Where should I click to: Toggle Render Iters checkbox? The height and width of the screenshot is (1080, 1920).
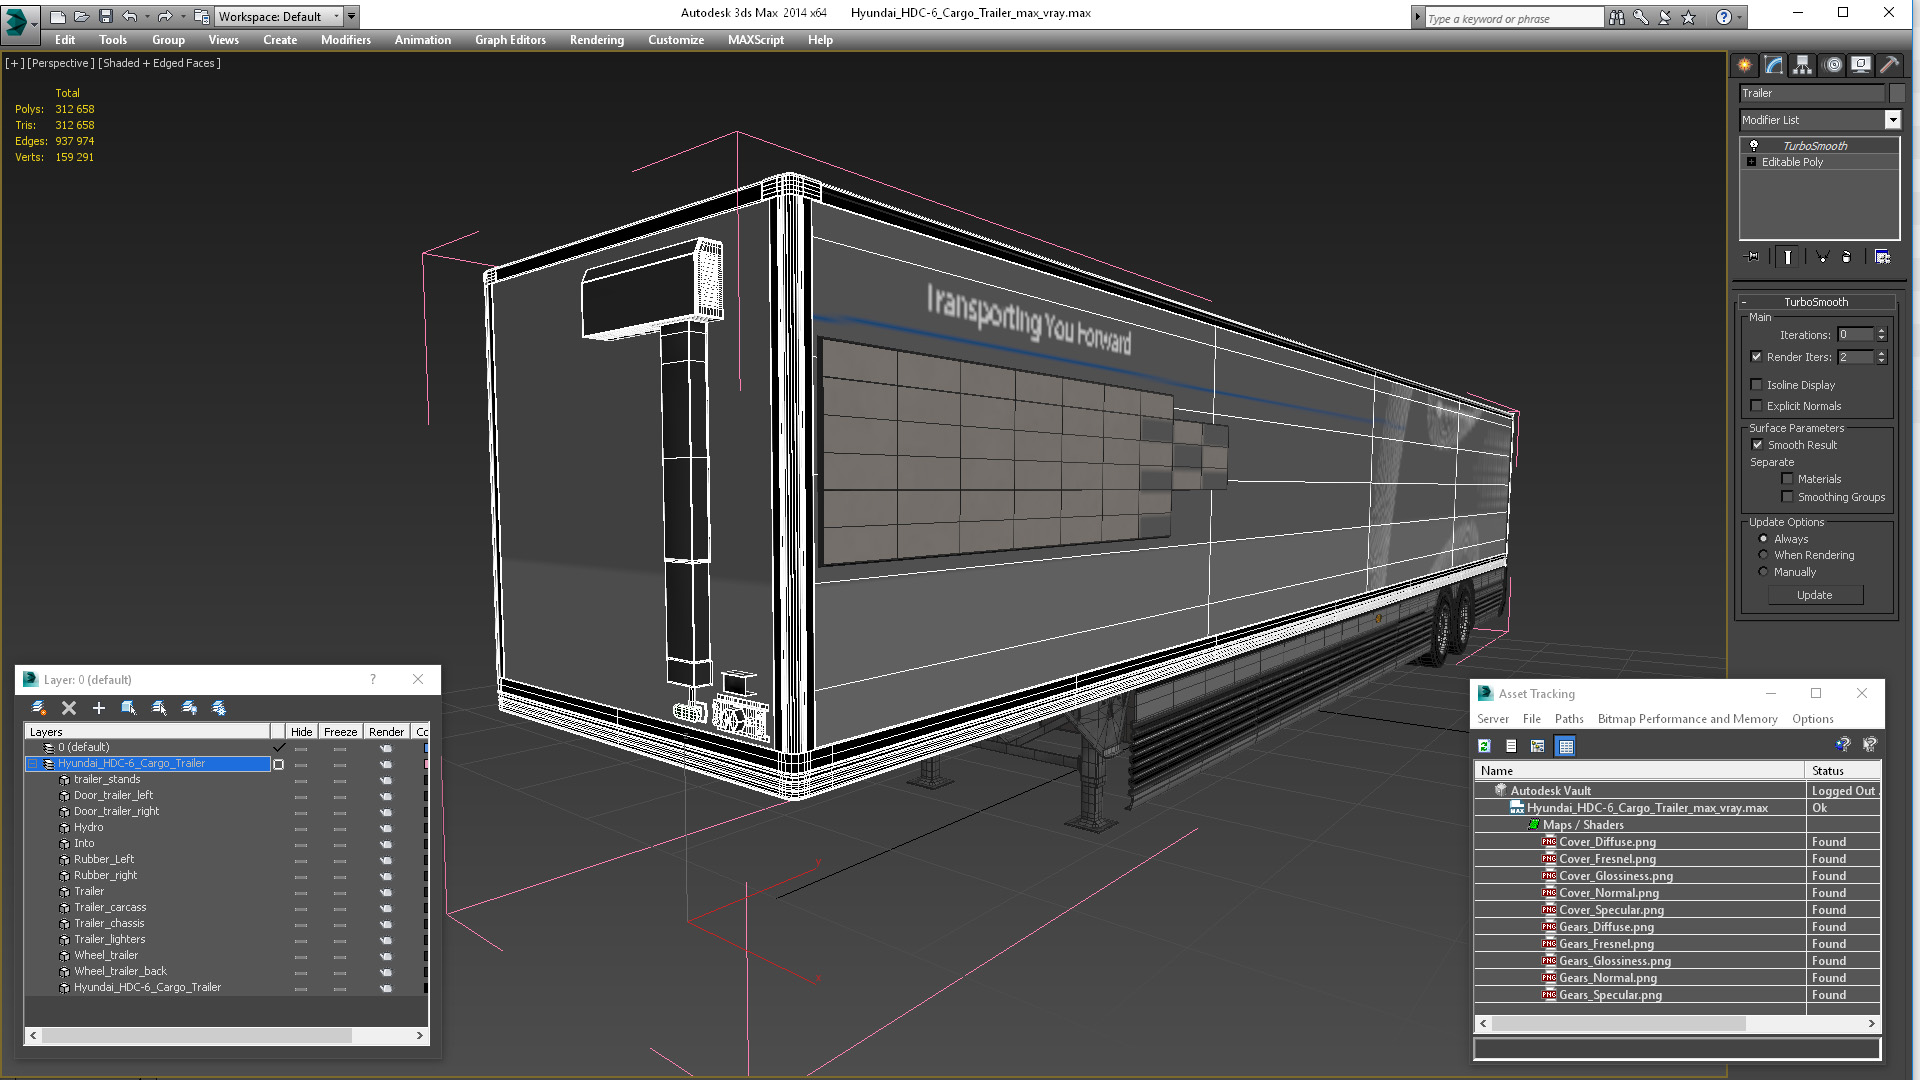pos(1756,357)
